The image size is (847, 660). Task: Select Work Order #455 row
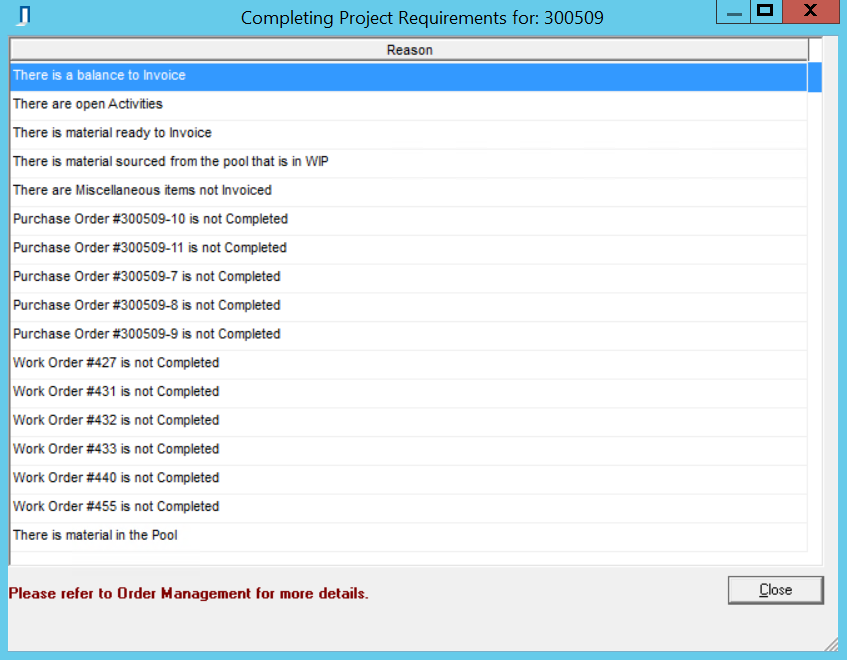[409, 506]
